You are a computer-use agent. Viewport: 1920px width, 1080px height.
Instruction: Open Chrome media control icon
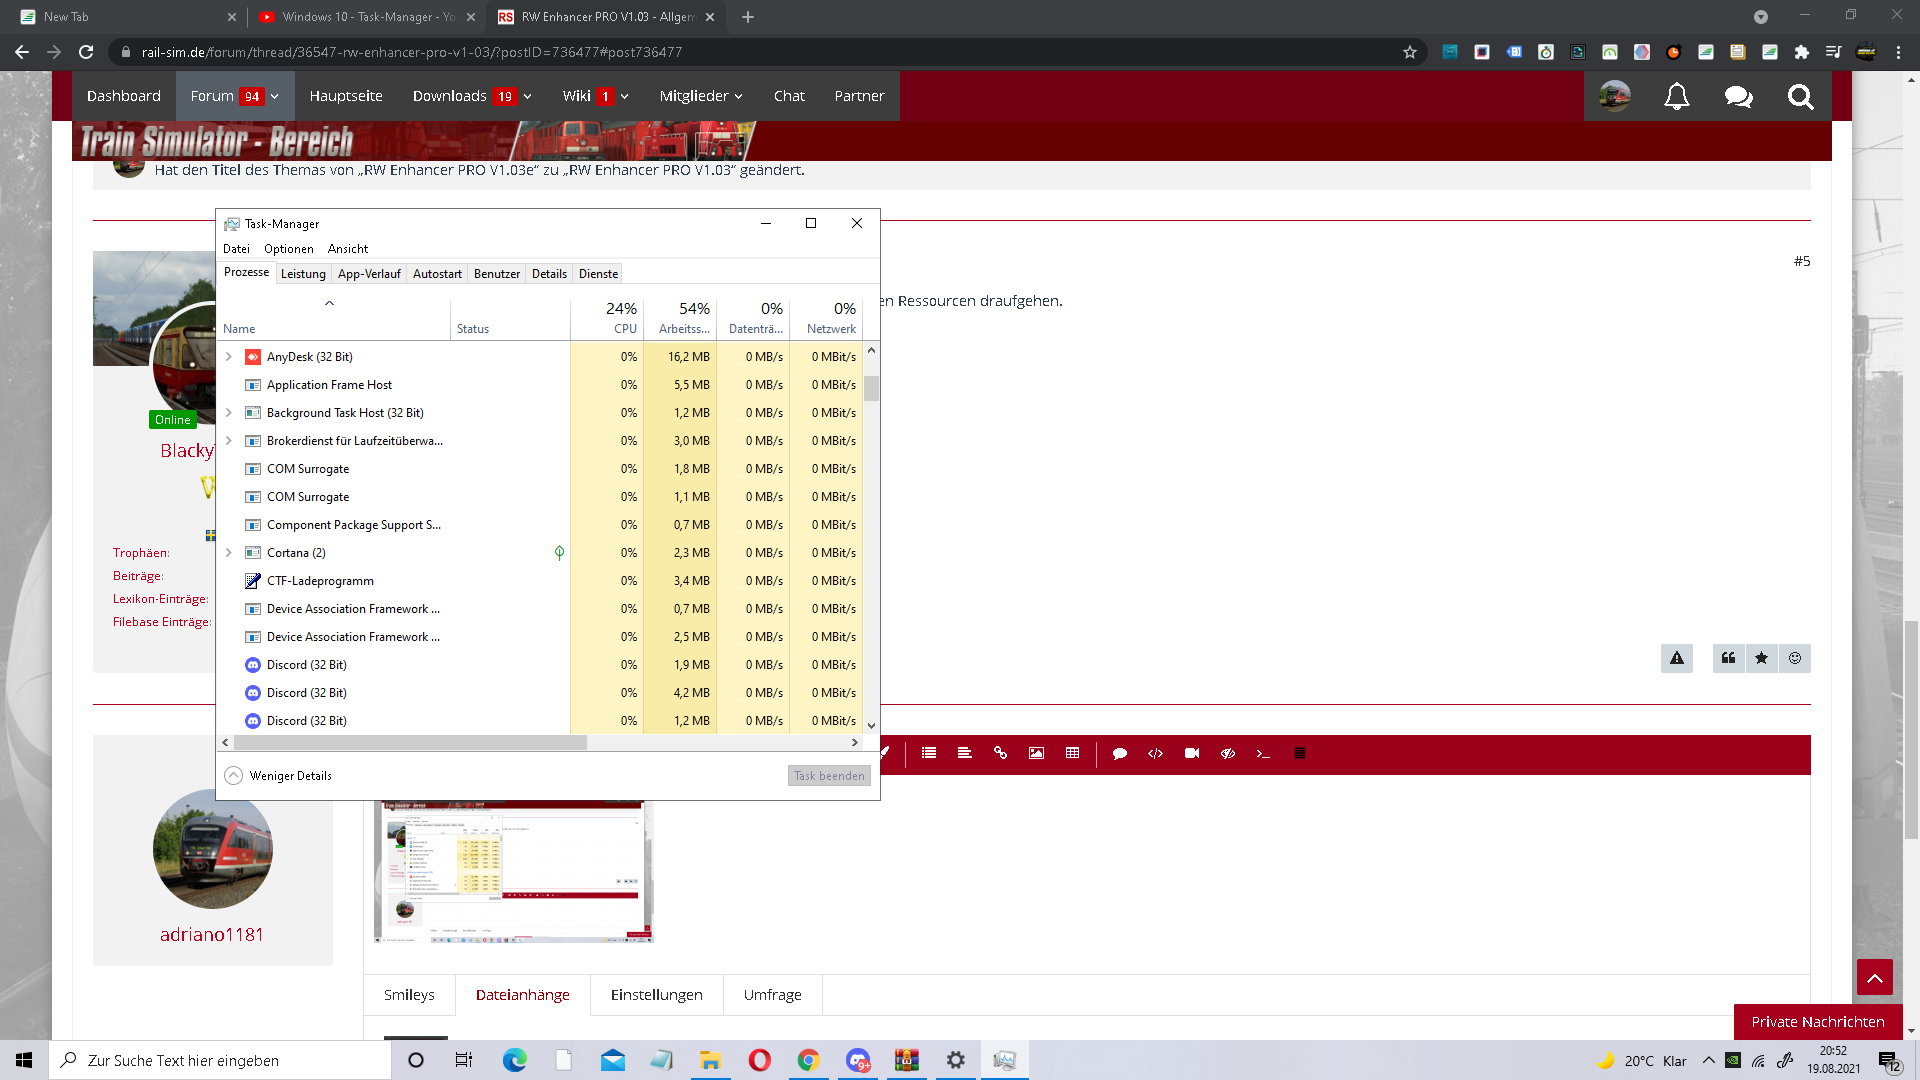[x=1834, y=52]
